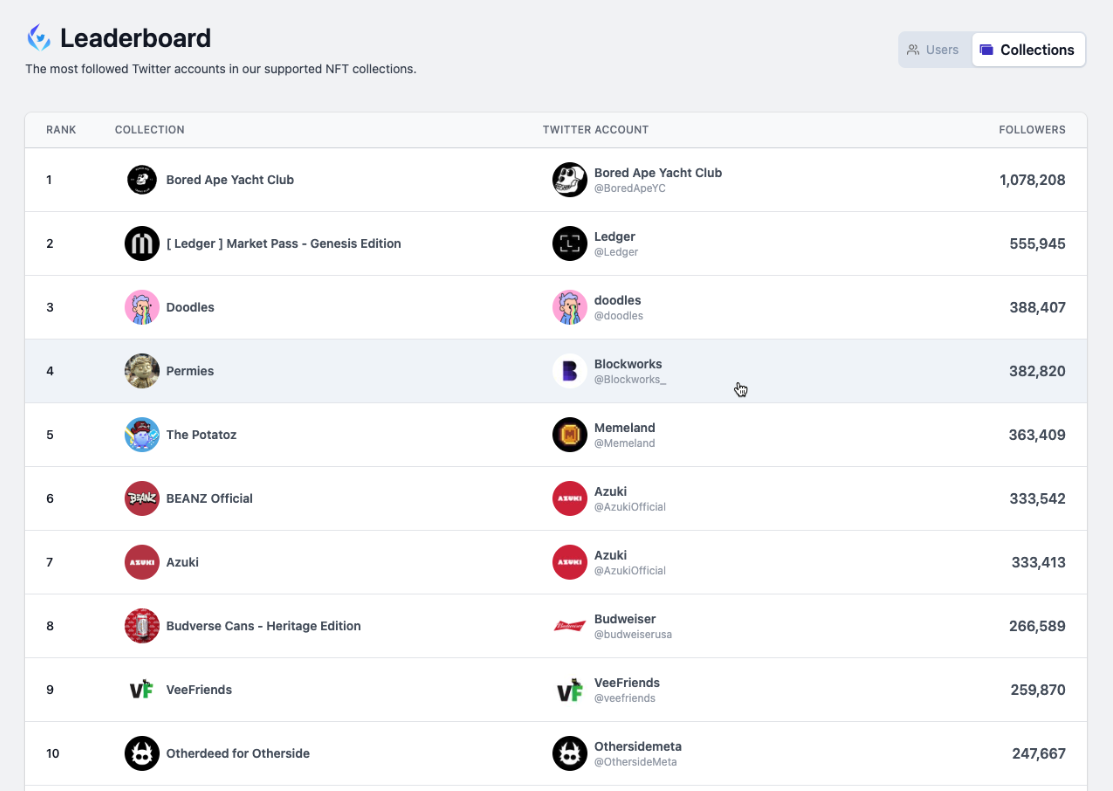Click the Otherdeed for Otherside collection avatar
The width and height of the screenshot is (1113, 791).
coord(142,753)
